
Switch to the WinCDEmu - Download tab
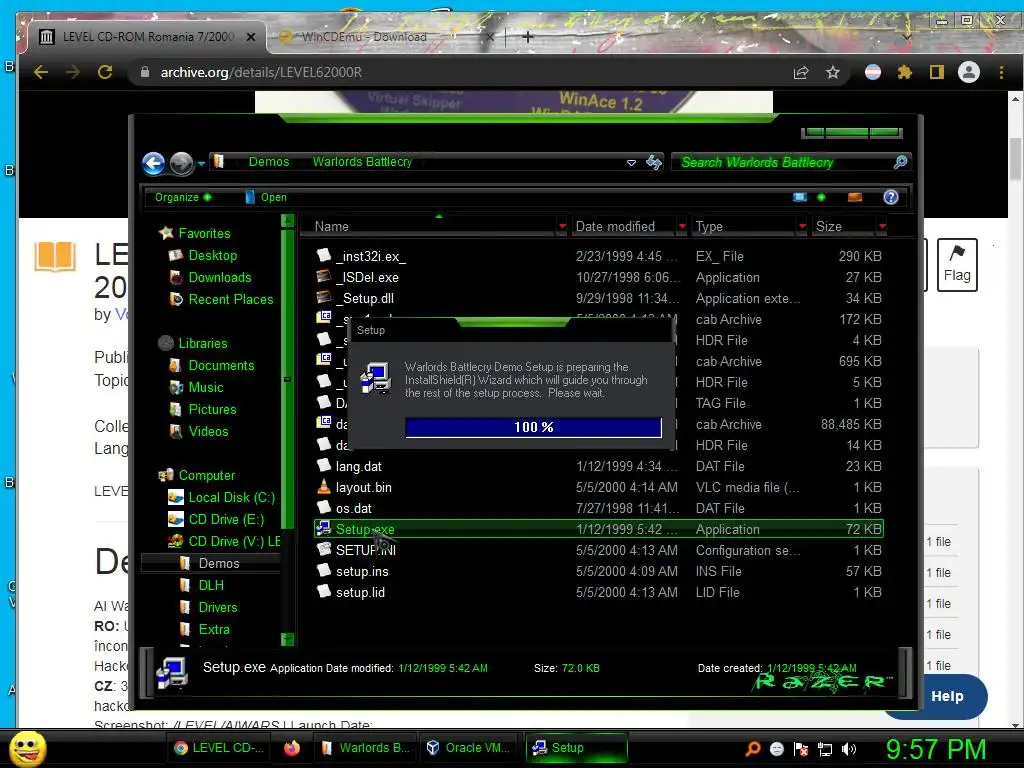385,37
